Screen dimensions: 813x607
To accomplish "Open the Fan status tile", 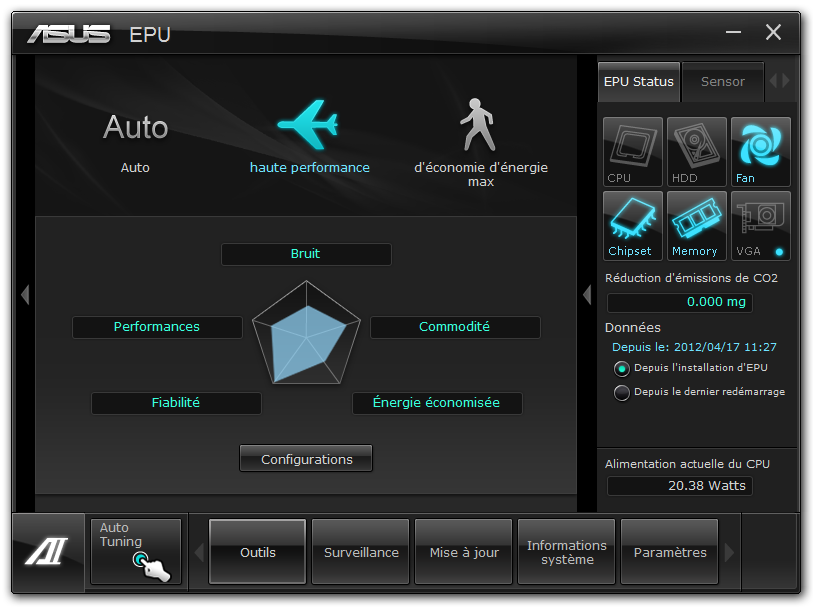I will point(761,151).
